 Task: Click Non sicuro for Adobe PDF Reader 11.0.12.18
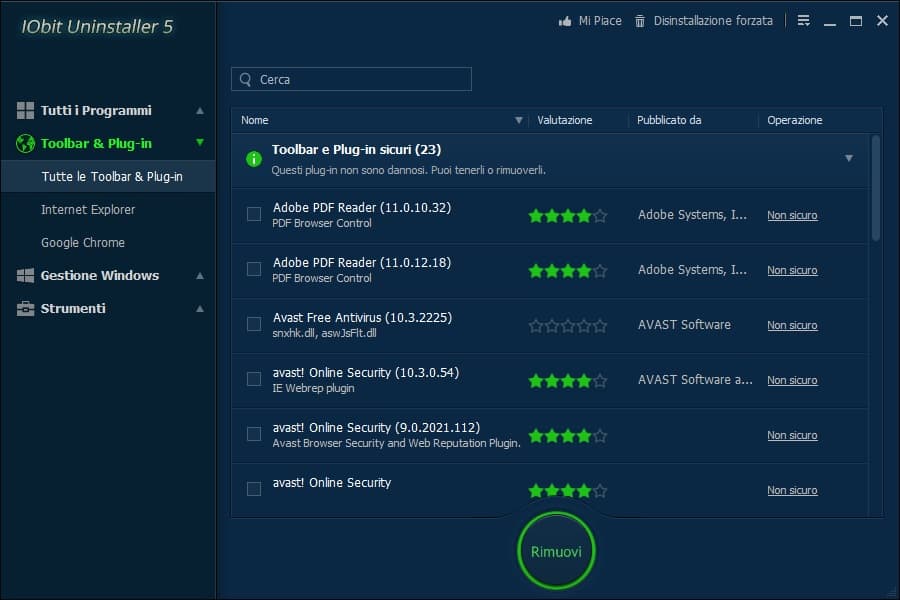point(792,270)
